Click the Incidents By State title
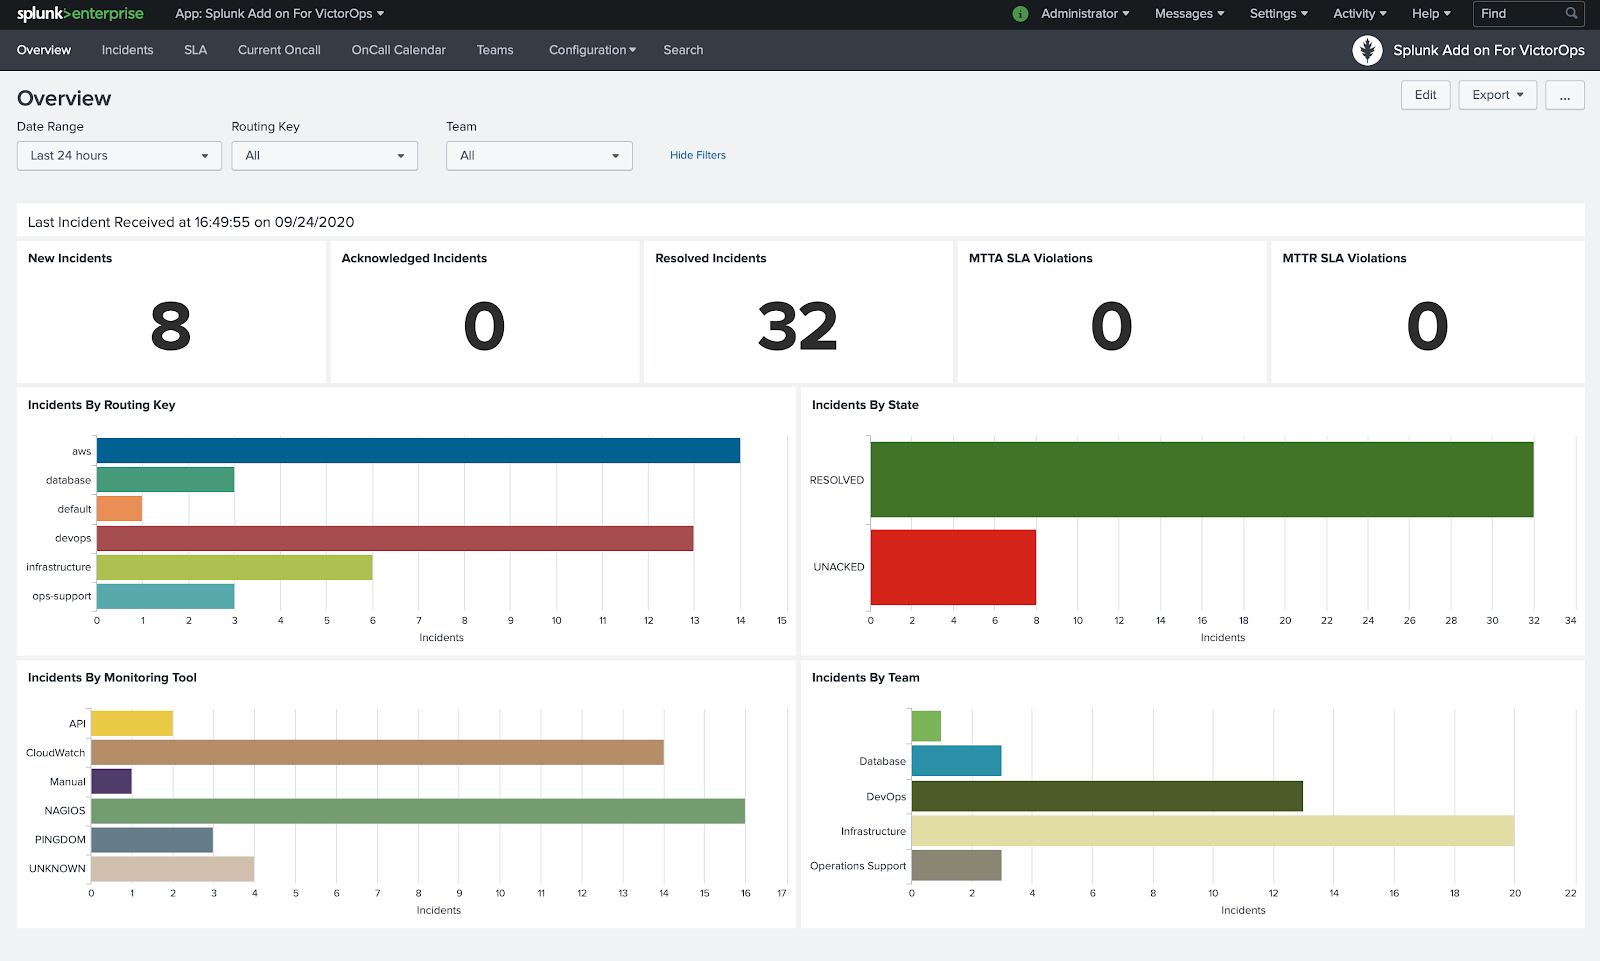Viewport: 1600px width, 961px height. tap(865, 405)
